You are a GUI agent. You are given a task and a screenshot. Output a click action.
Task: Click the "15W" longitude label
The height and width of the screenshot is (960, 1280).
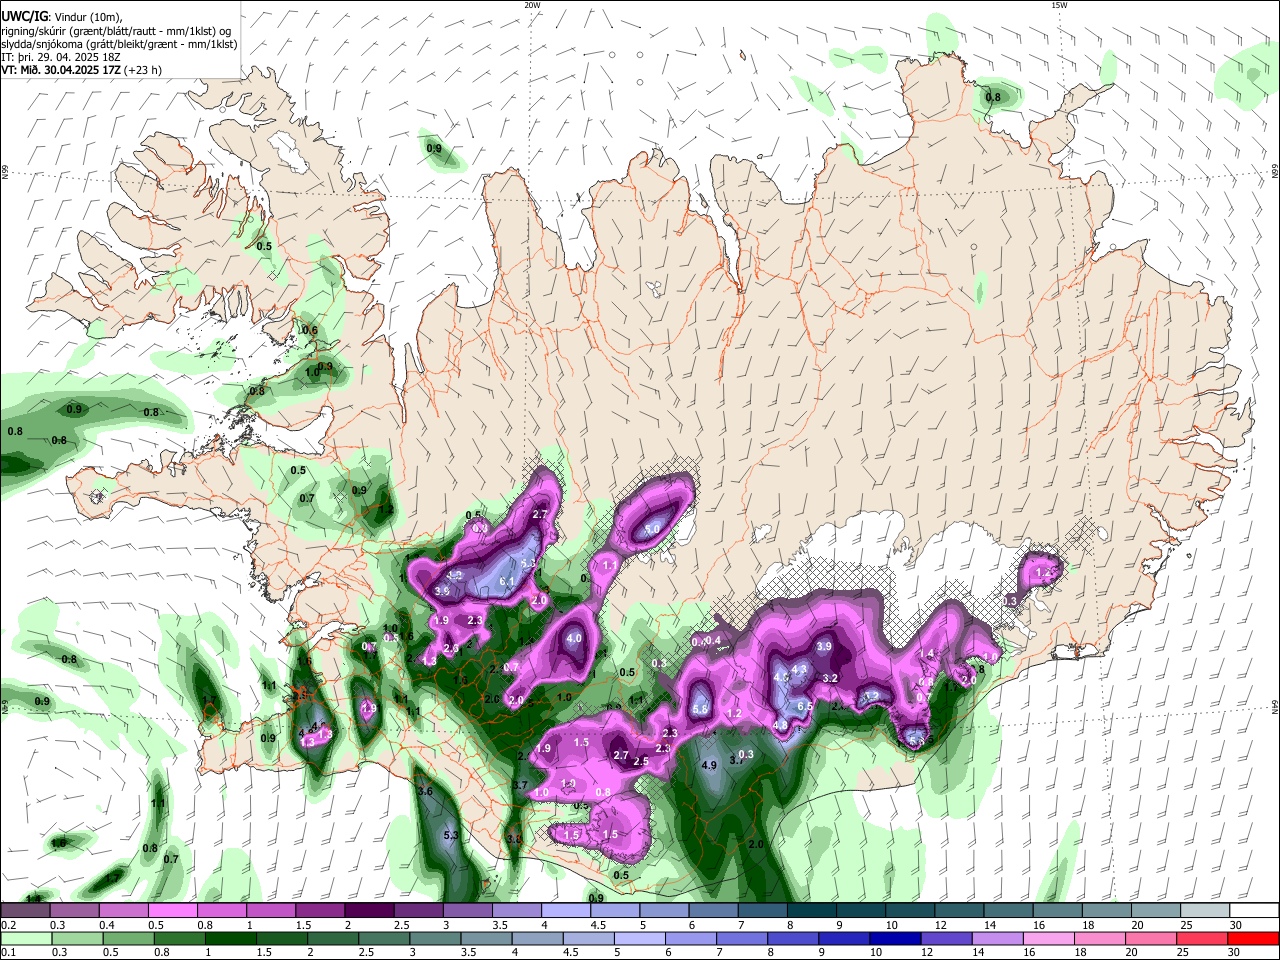[1059, 5]
